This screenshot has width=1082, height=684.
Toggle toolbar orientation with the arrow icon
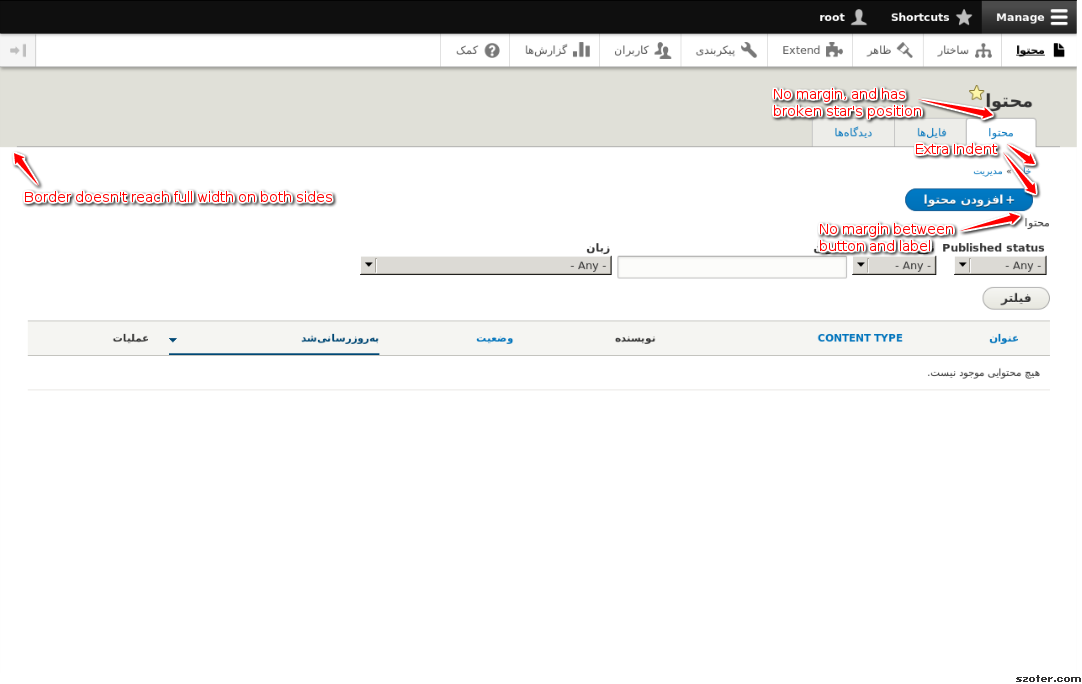coord(18,50)
